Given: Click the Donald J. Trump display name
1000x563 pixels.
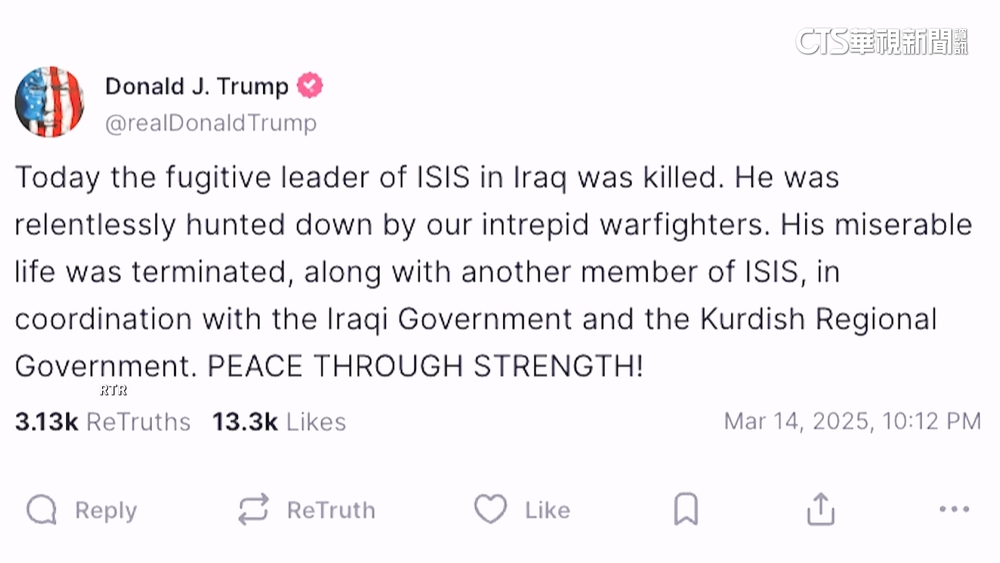Looking at the screenshot, I should tap(197, 86).
